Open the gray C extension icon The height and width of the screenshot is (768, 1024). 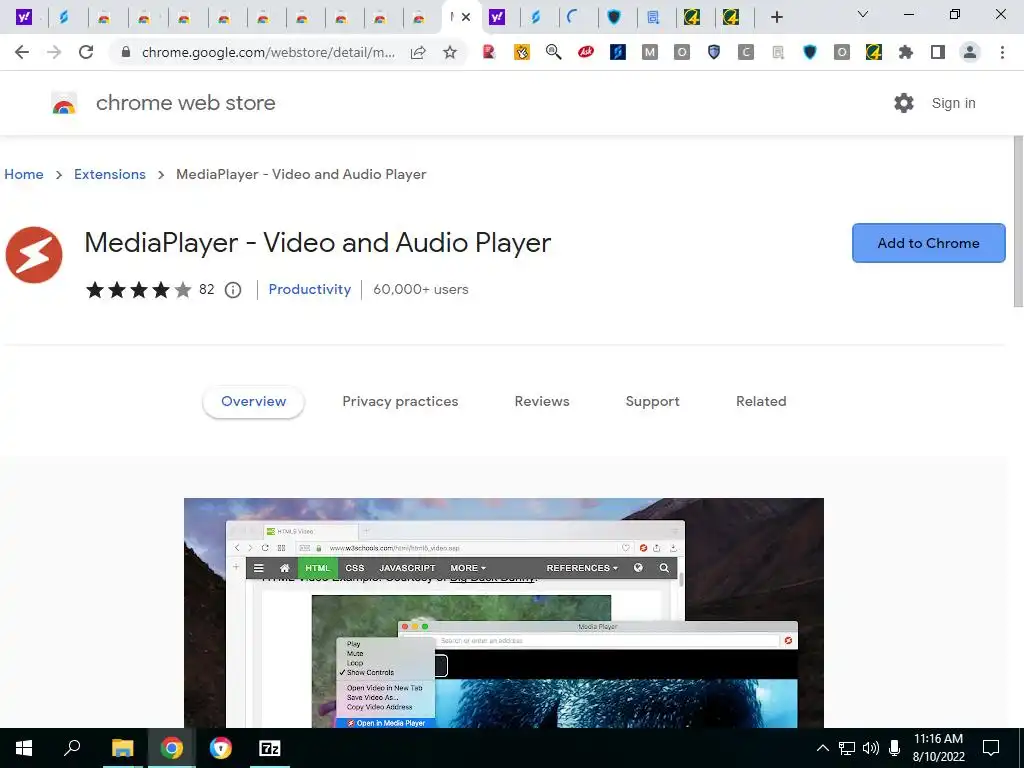point(746,52)
